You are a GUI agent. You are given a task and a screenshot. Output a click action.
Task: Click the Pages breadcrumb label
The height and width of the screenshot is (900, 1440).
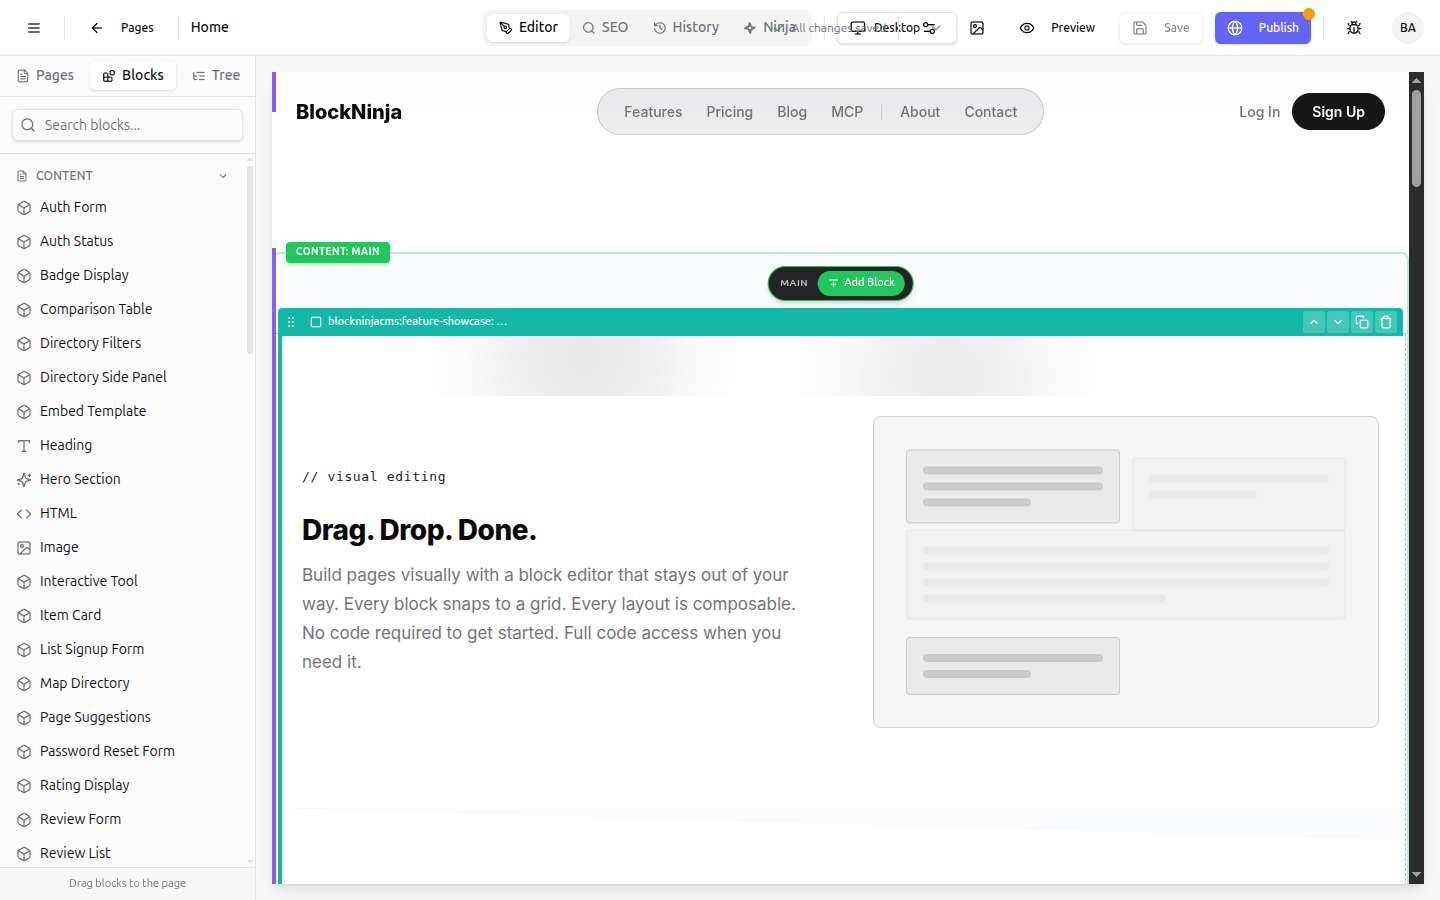click(x=137, y=28)
